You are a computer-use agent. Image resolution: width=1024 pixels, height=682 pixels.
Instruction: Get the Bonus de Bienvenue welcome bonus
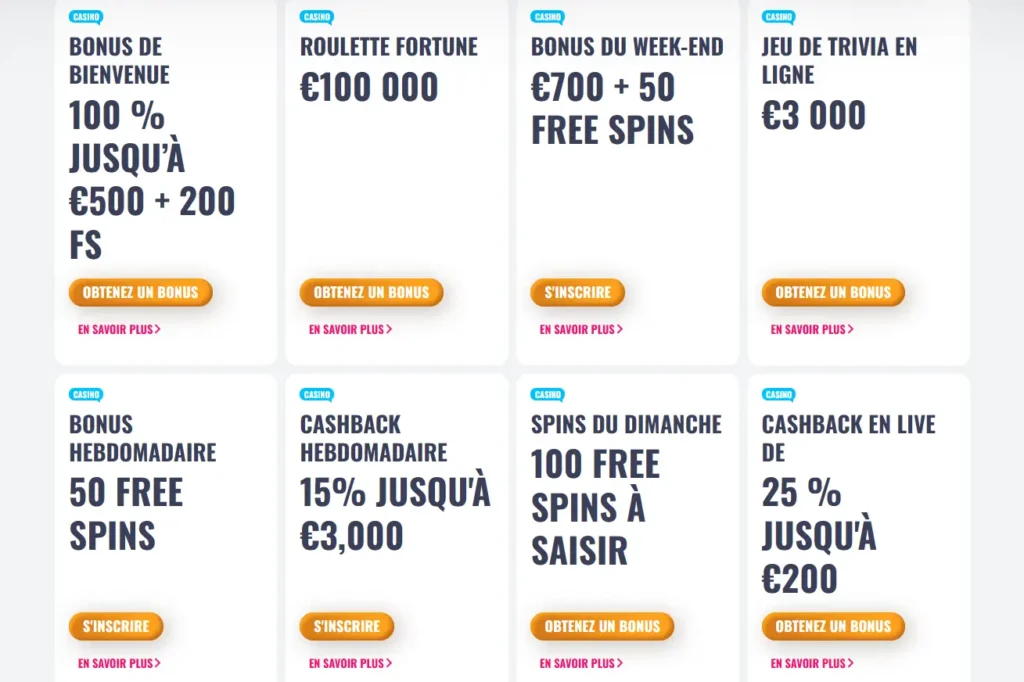[x=140, y=292]
